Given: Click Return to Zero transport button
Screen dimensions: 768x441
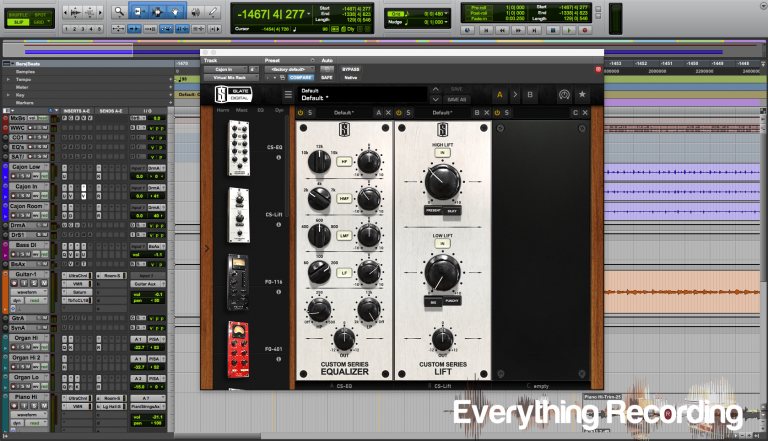Looking at the screenshot, I should click(486, 30).
